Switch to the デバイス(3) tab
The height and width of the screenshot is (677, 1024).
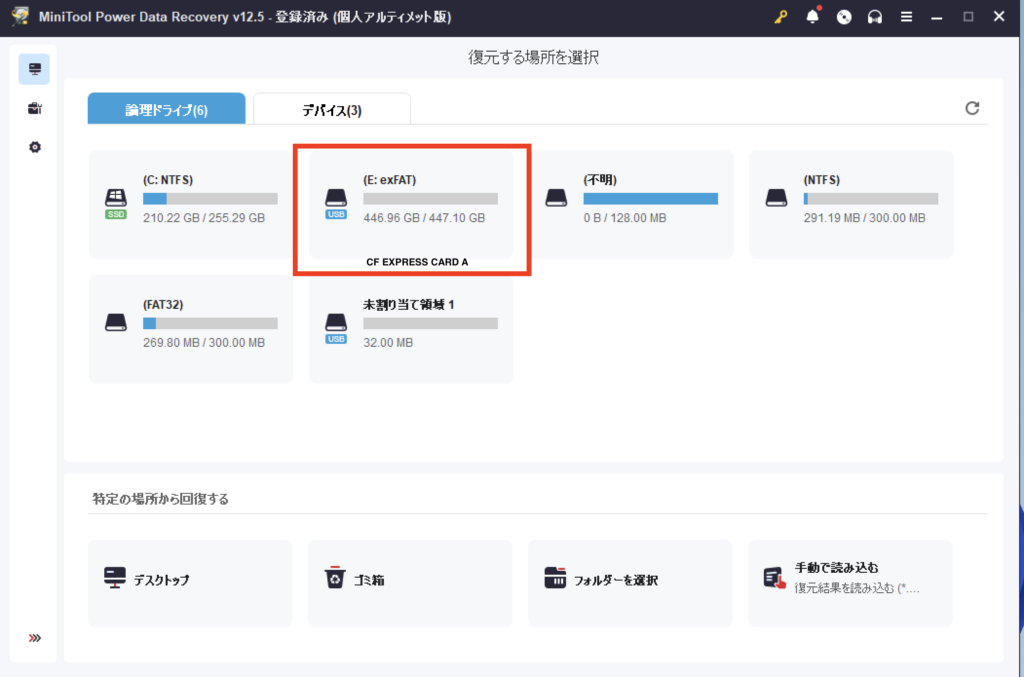coord(332,108)
